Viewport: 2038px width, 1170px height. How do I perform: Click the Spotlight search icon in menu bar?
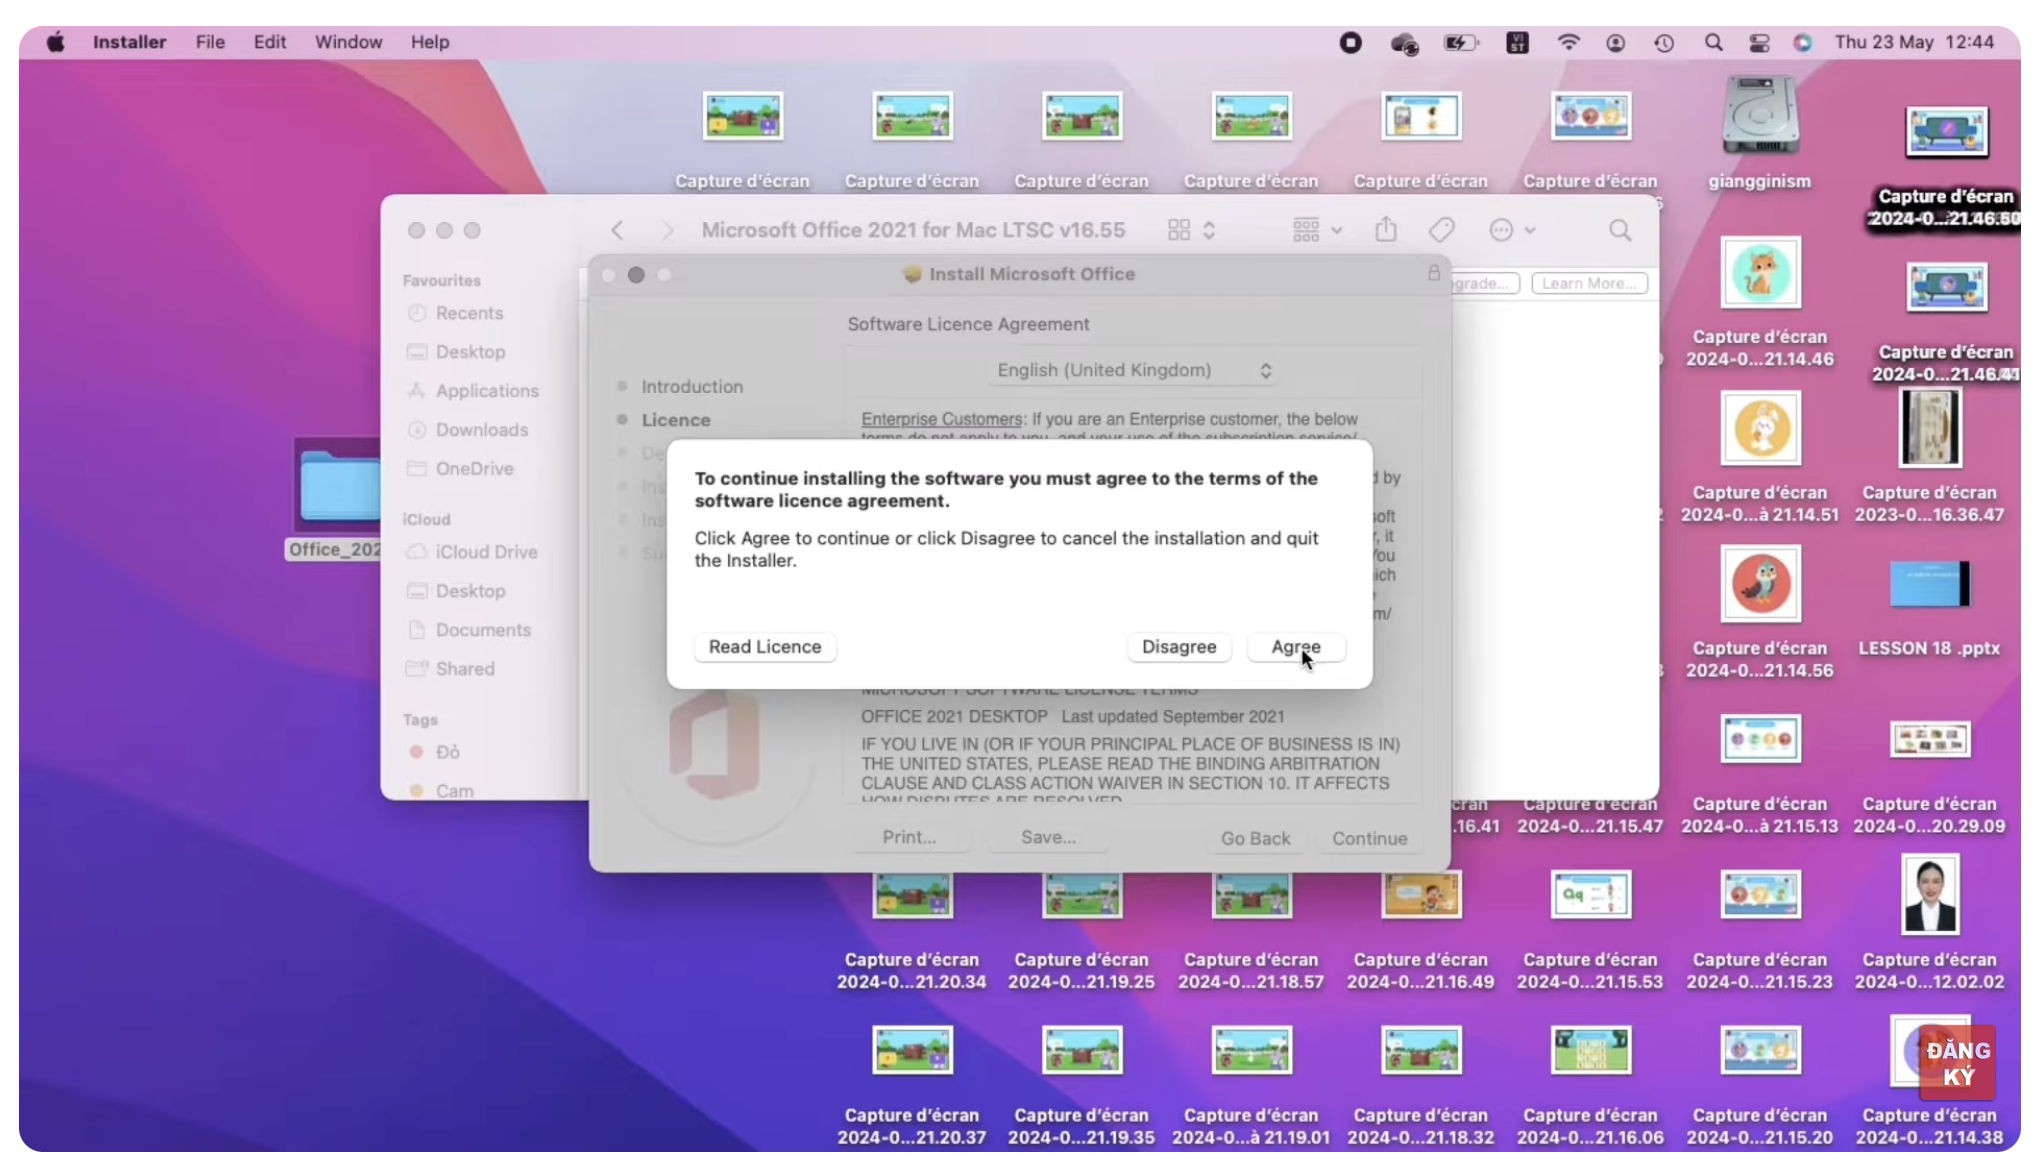(x=1713, y=42)
